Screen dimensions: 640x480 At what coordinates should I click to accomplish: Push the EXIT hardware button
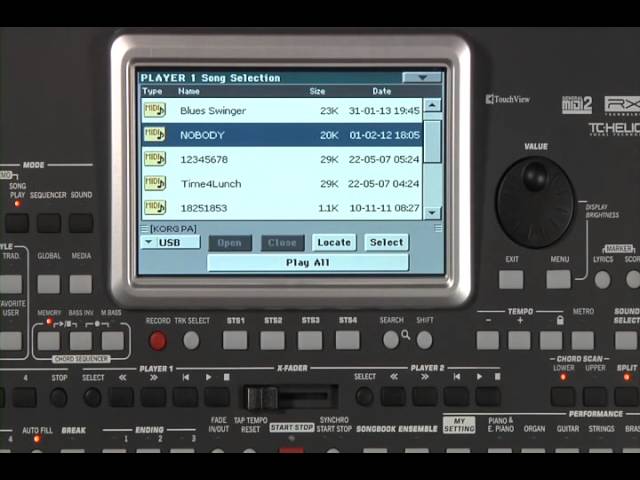pyautogui.click(x=511, y=280)
